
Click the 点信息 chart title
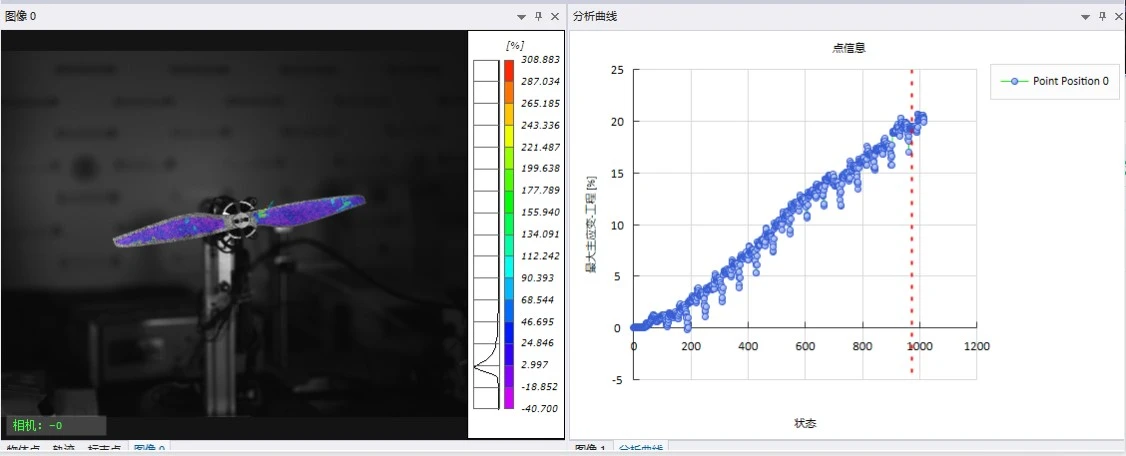coord(850,48)
